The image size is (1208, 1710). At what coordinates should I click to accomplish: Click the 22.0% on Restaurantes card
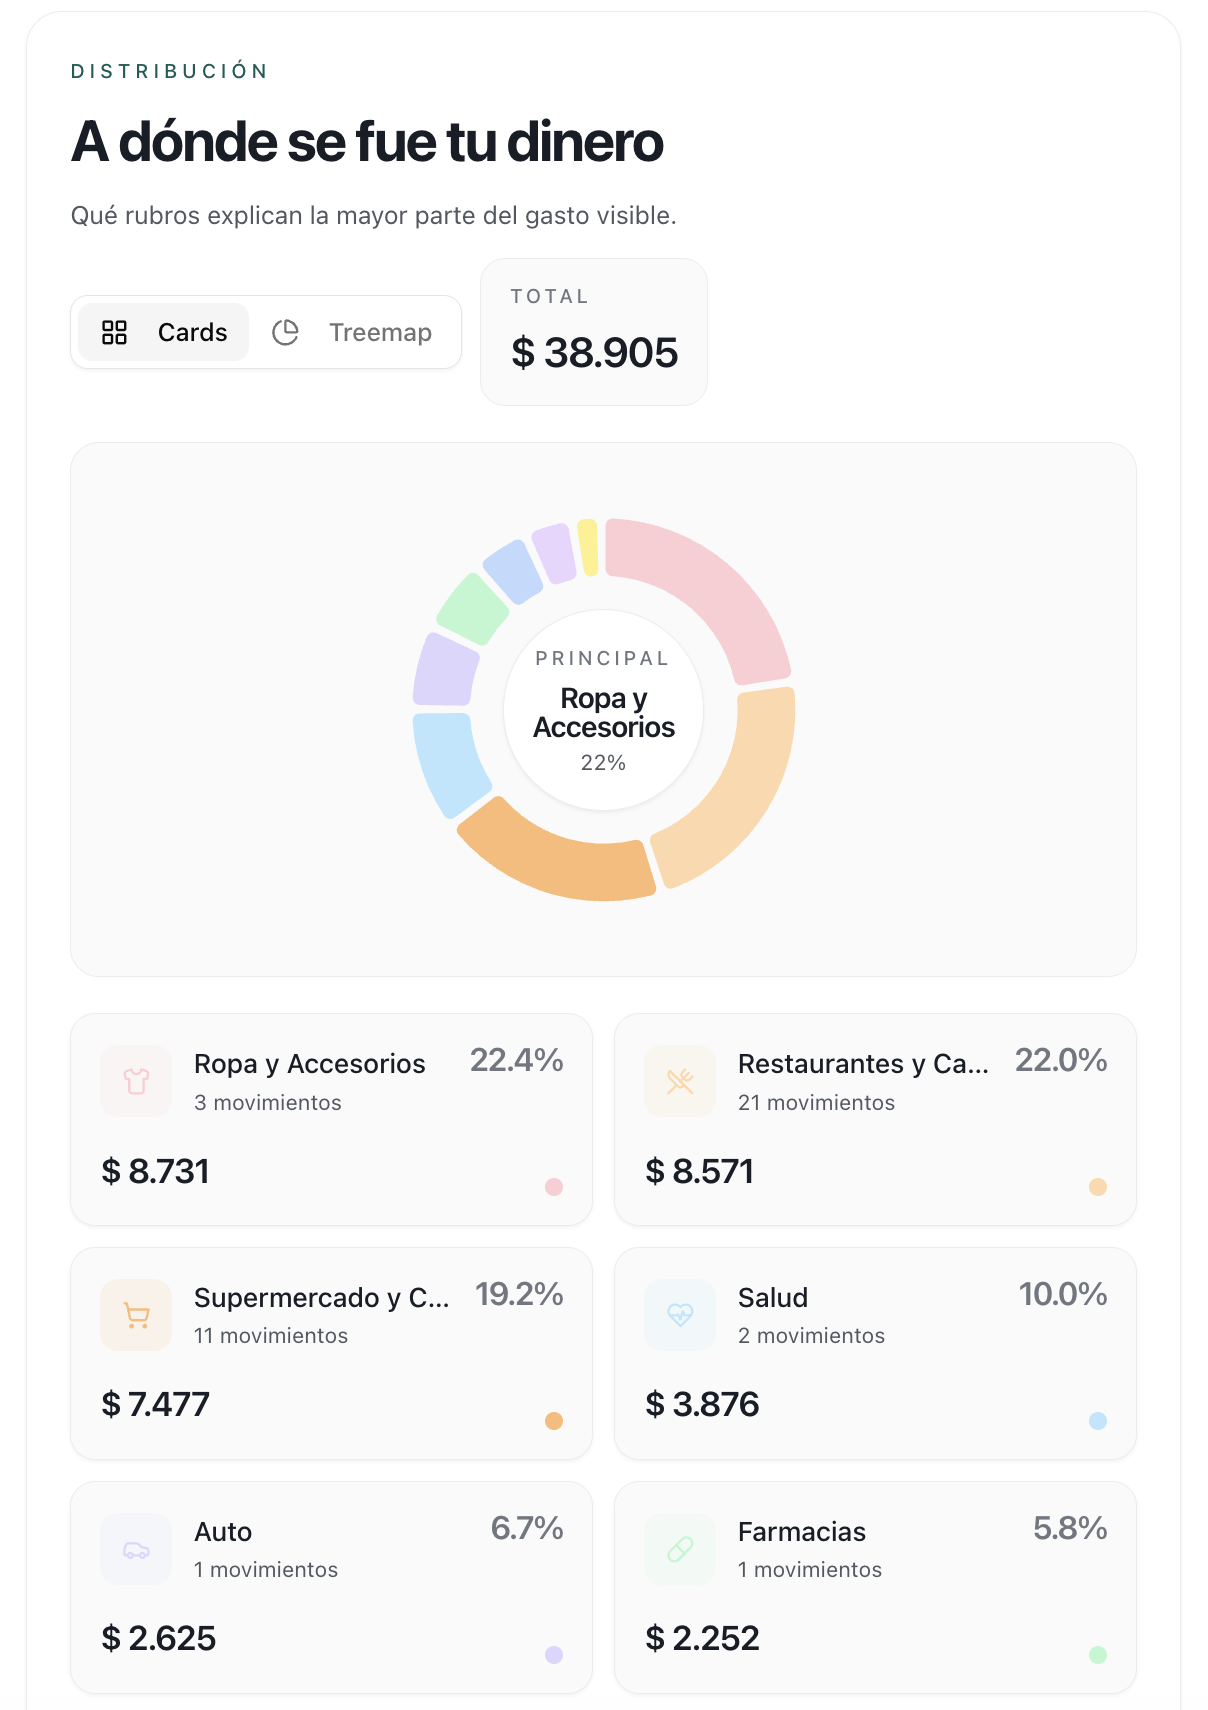[1060, 1060]
